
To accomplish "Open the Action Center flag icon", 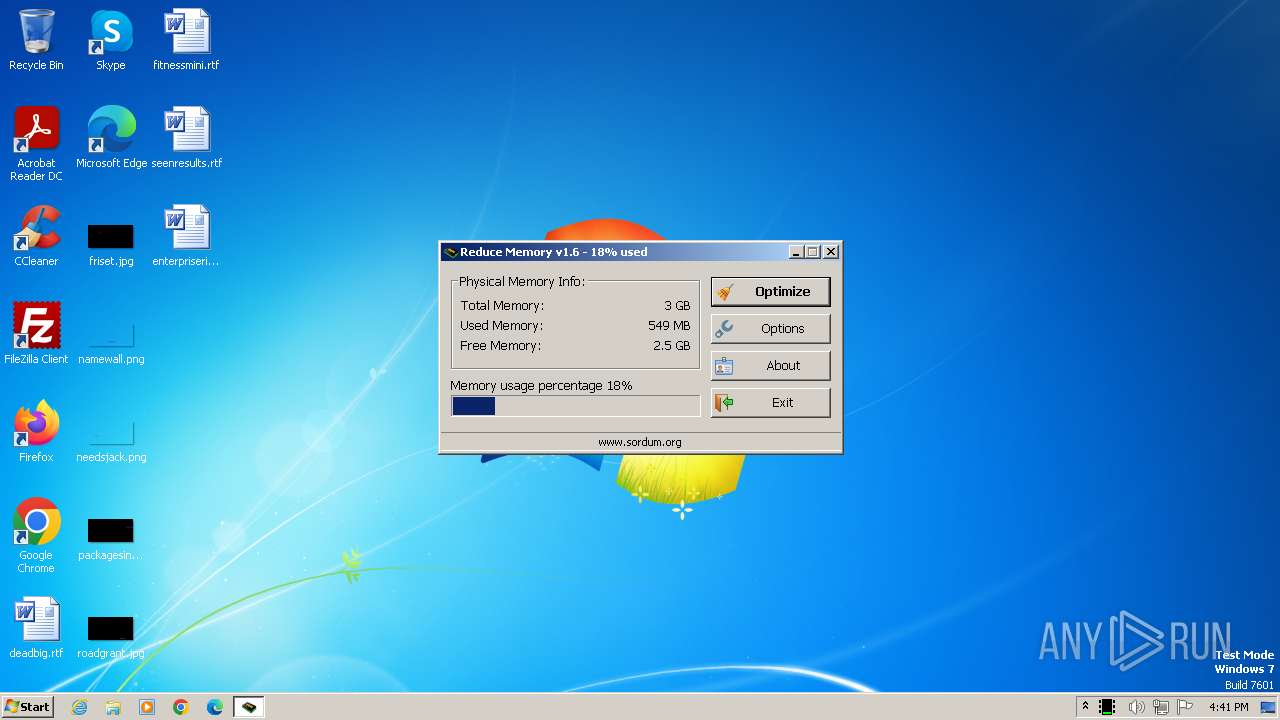I will coord(1186,707).
